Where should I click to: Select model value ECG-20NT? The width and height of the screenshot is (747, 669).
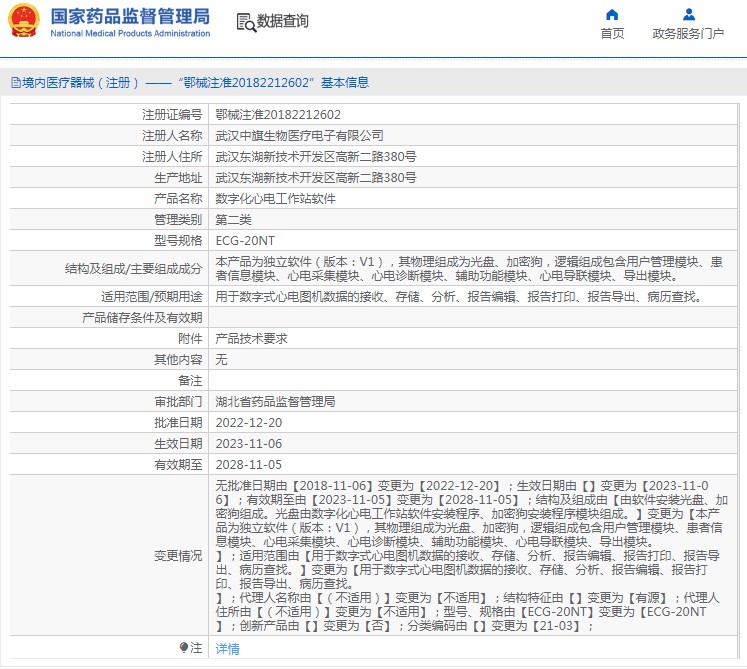245,241
